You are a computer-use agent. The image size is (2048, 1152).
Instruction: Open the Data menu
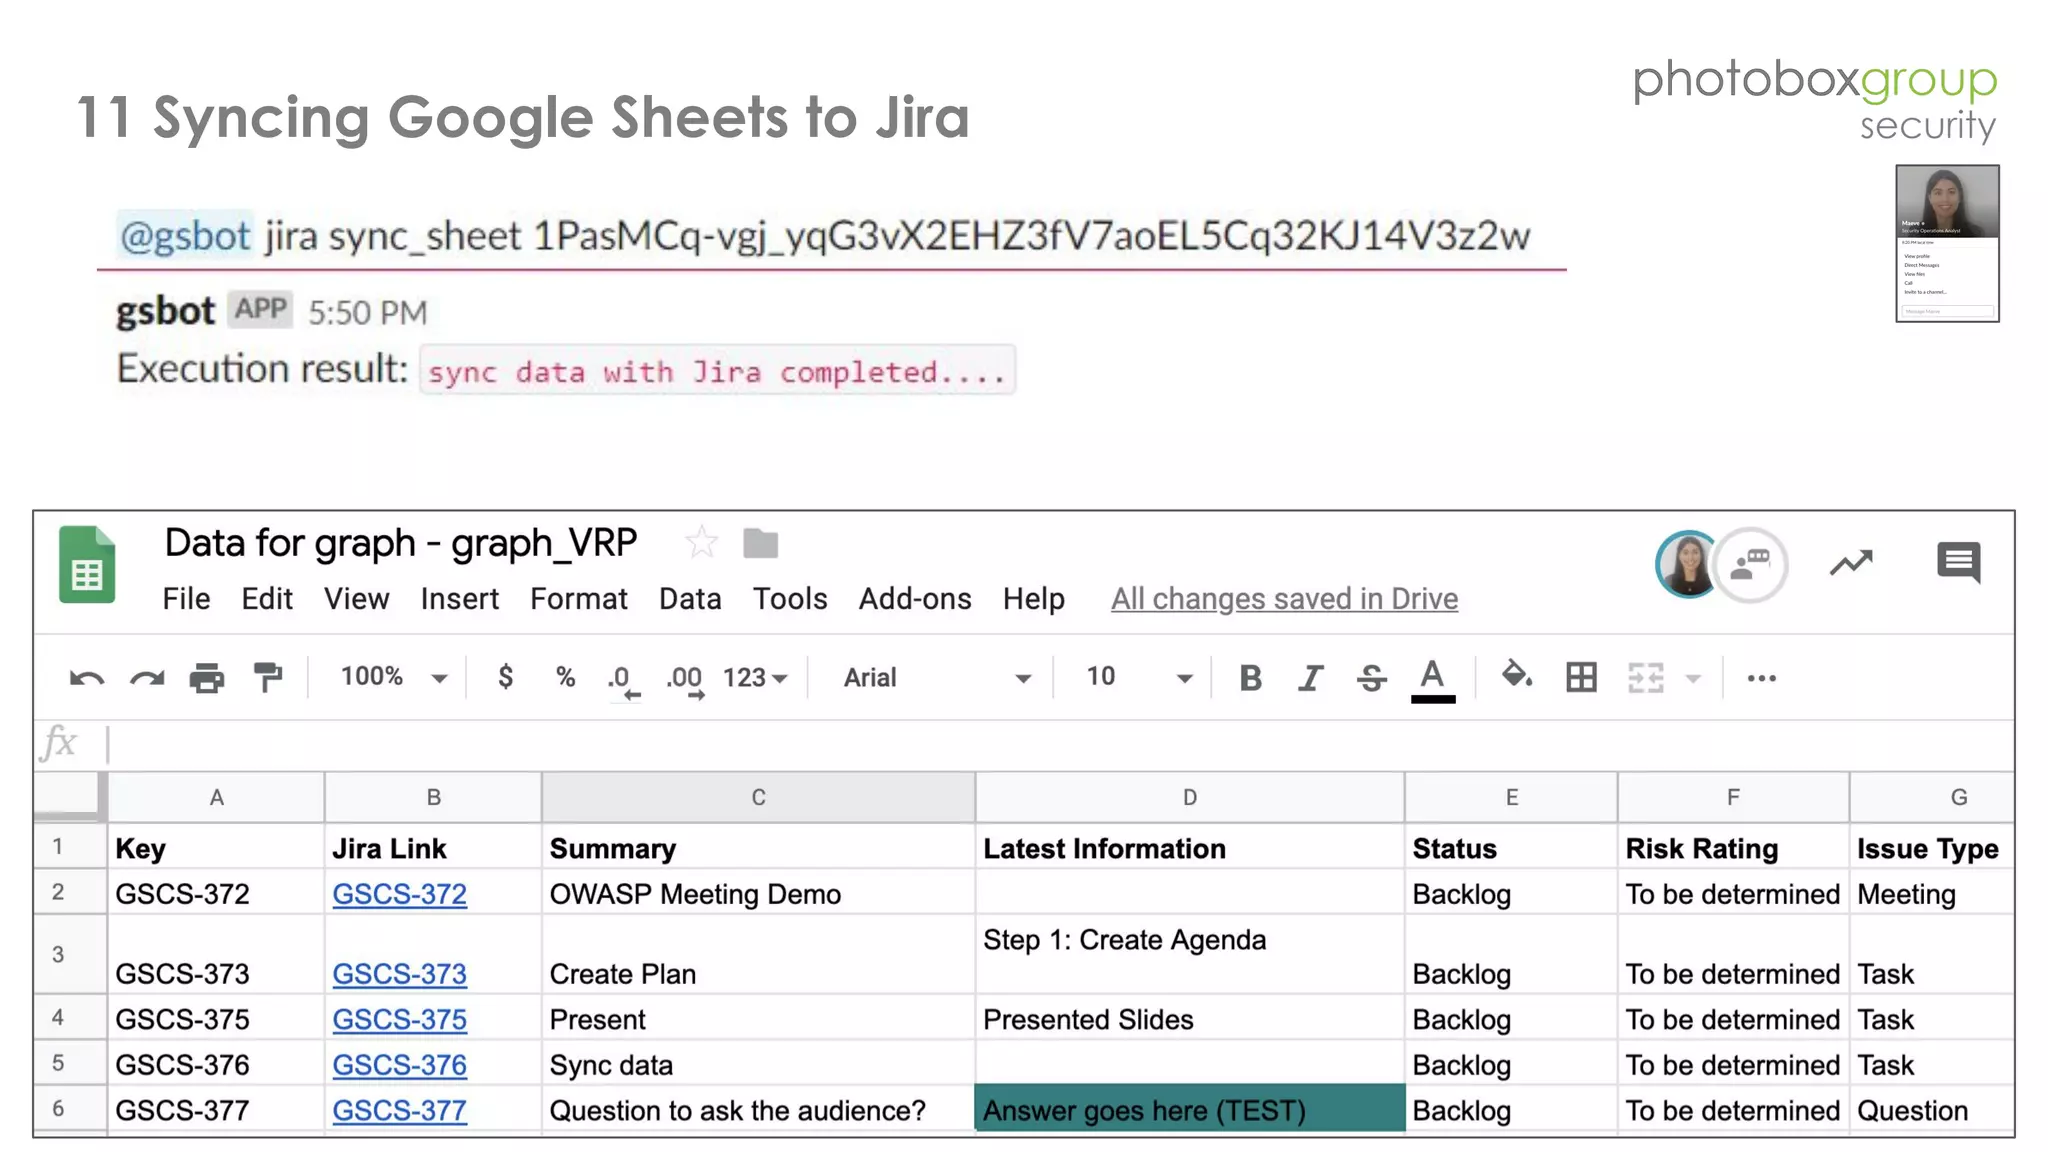pyautogui.click(x=690, y=598)
